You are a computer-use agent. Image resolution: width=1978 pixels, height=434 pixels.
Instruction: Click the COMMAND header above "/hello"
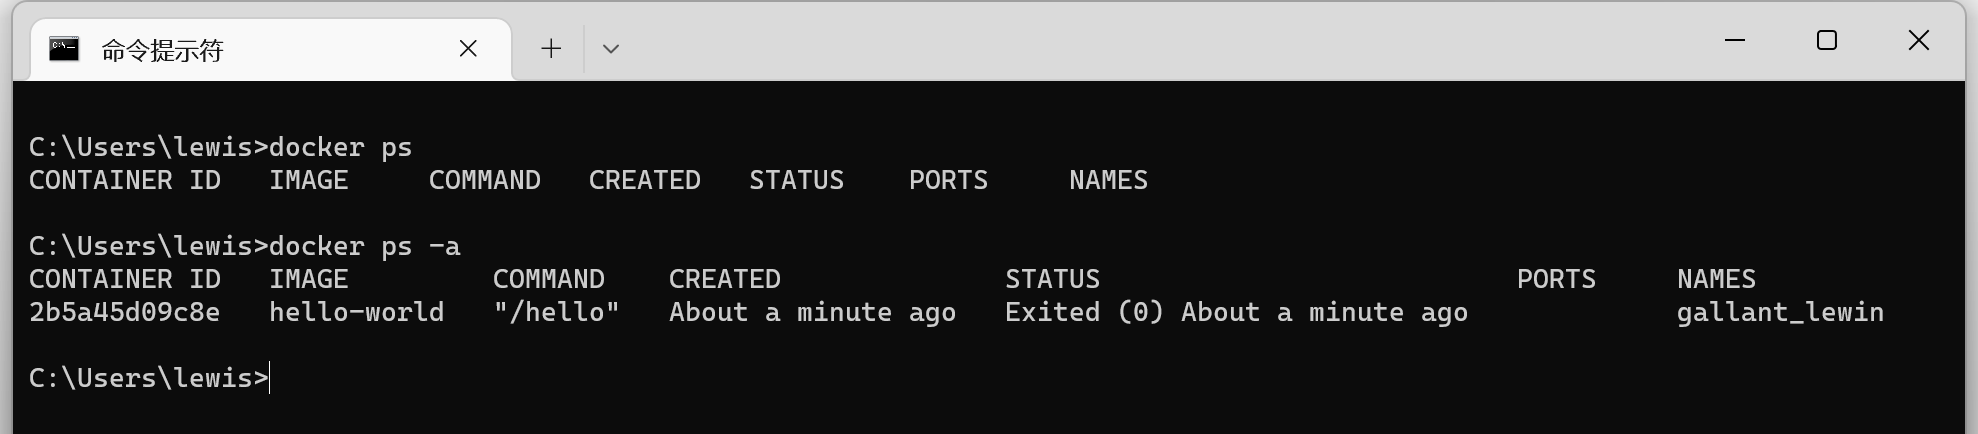[x=549, y=279]
